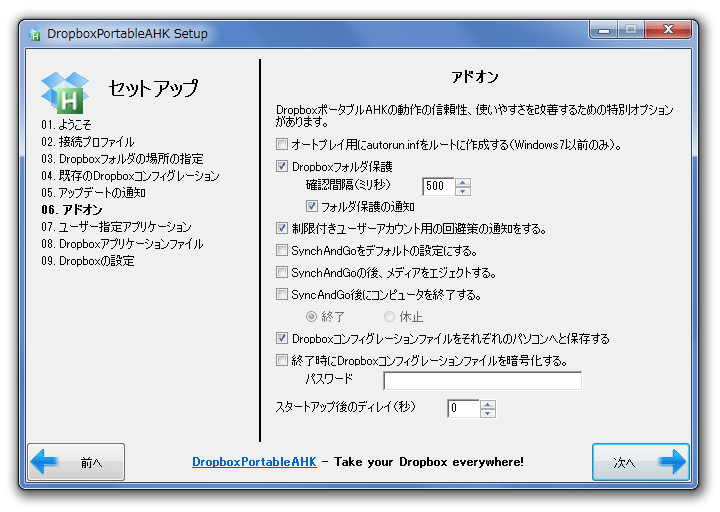Enable autorun.inf creation checkbox
This screenshot has width=720, height=512.
[x=281, y=144]
